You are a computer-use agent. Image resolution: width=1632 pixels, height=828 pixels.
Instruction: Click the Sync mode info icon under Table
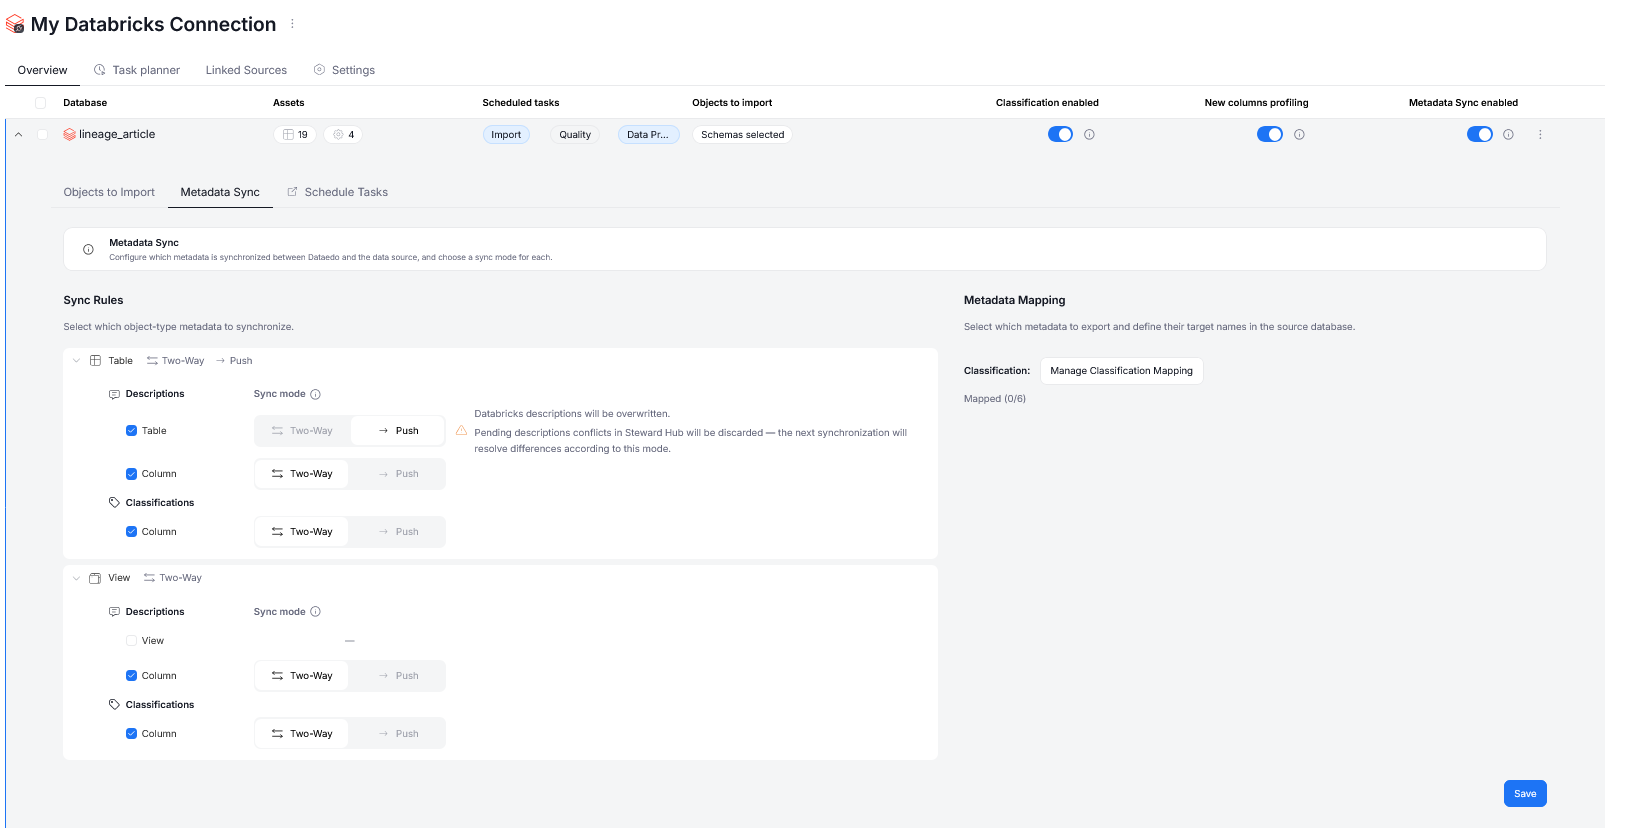click(x=315, y=394)
